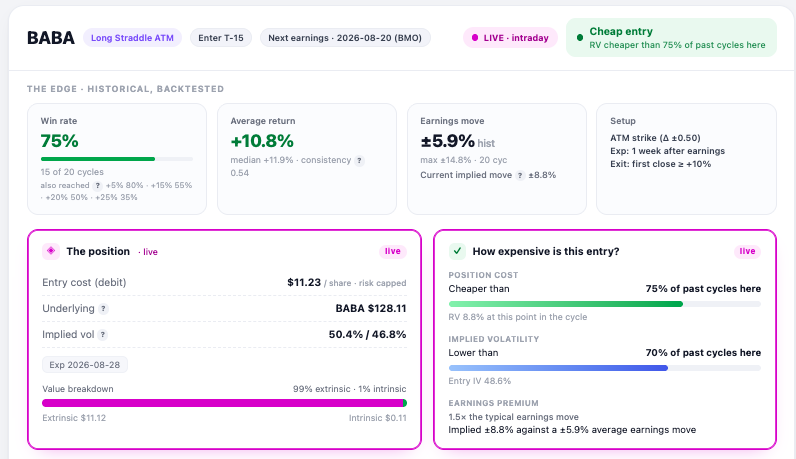The image size is (796, 459).
Task: Click 'RV 8.8% at this point in the cycle'
Action: point(518,317)
